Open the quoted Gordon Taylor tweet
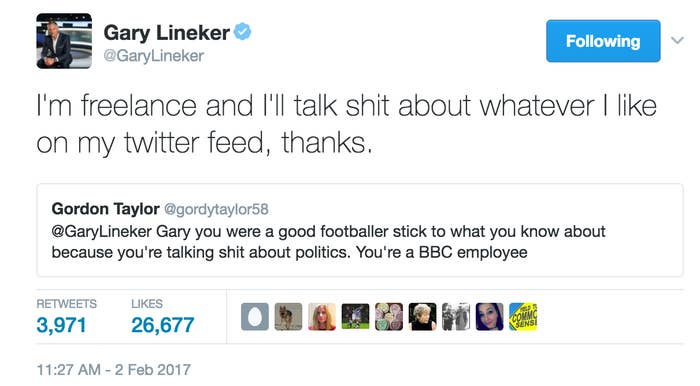Viewport: 700px width, 386px height. (x=360, y=230)
